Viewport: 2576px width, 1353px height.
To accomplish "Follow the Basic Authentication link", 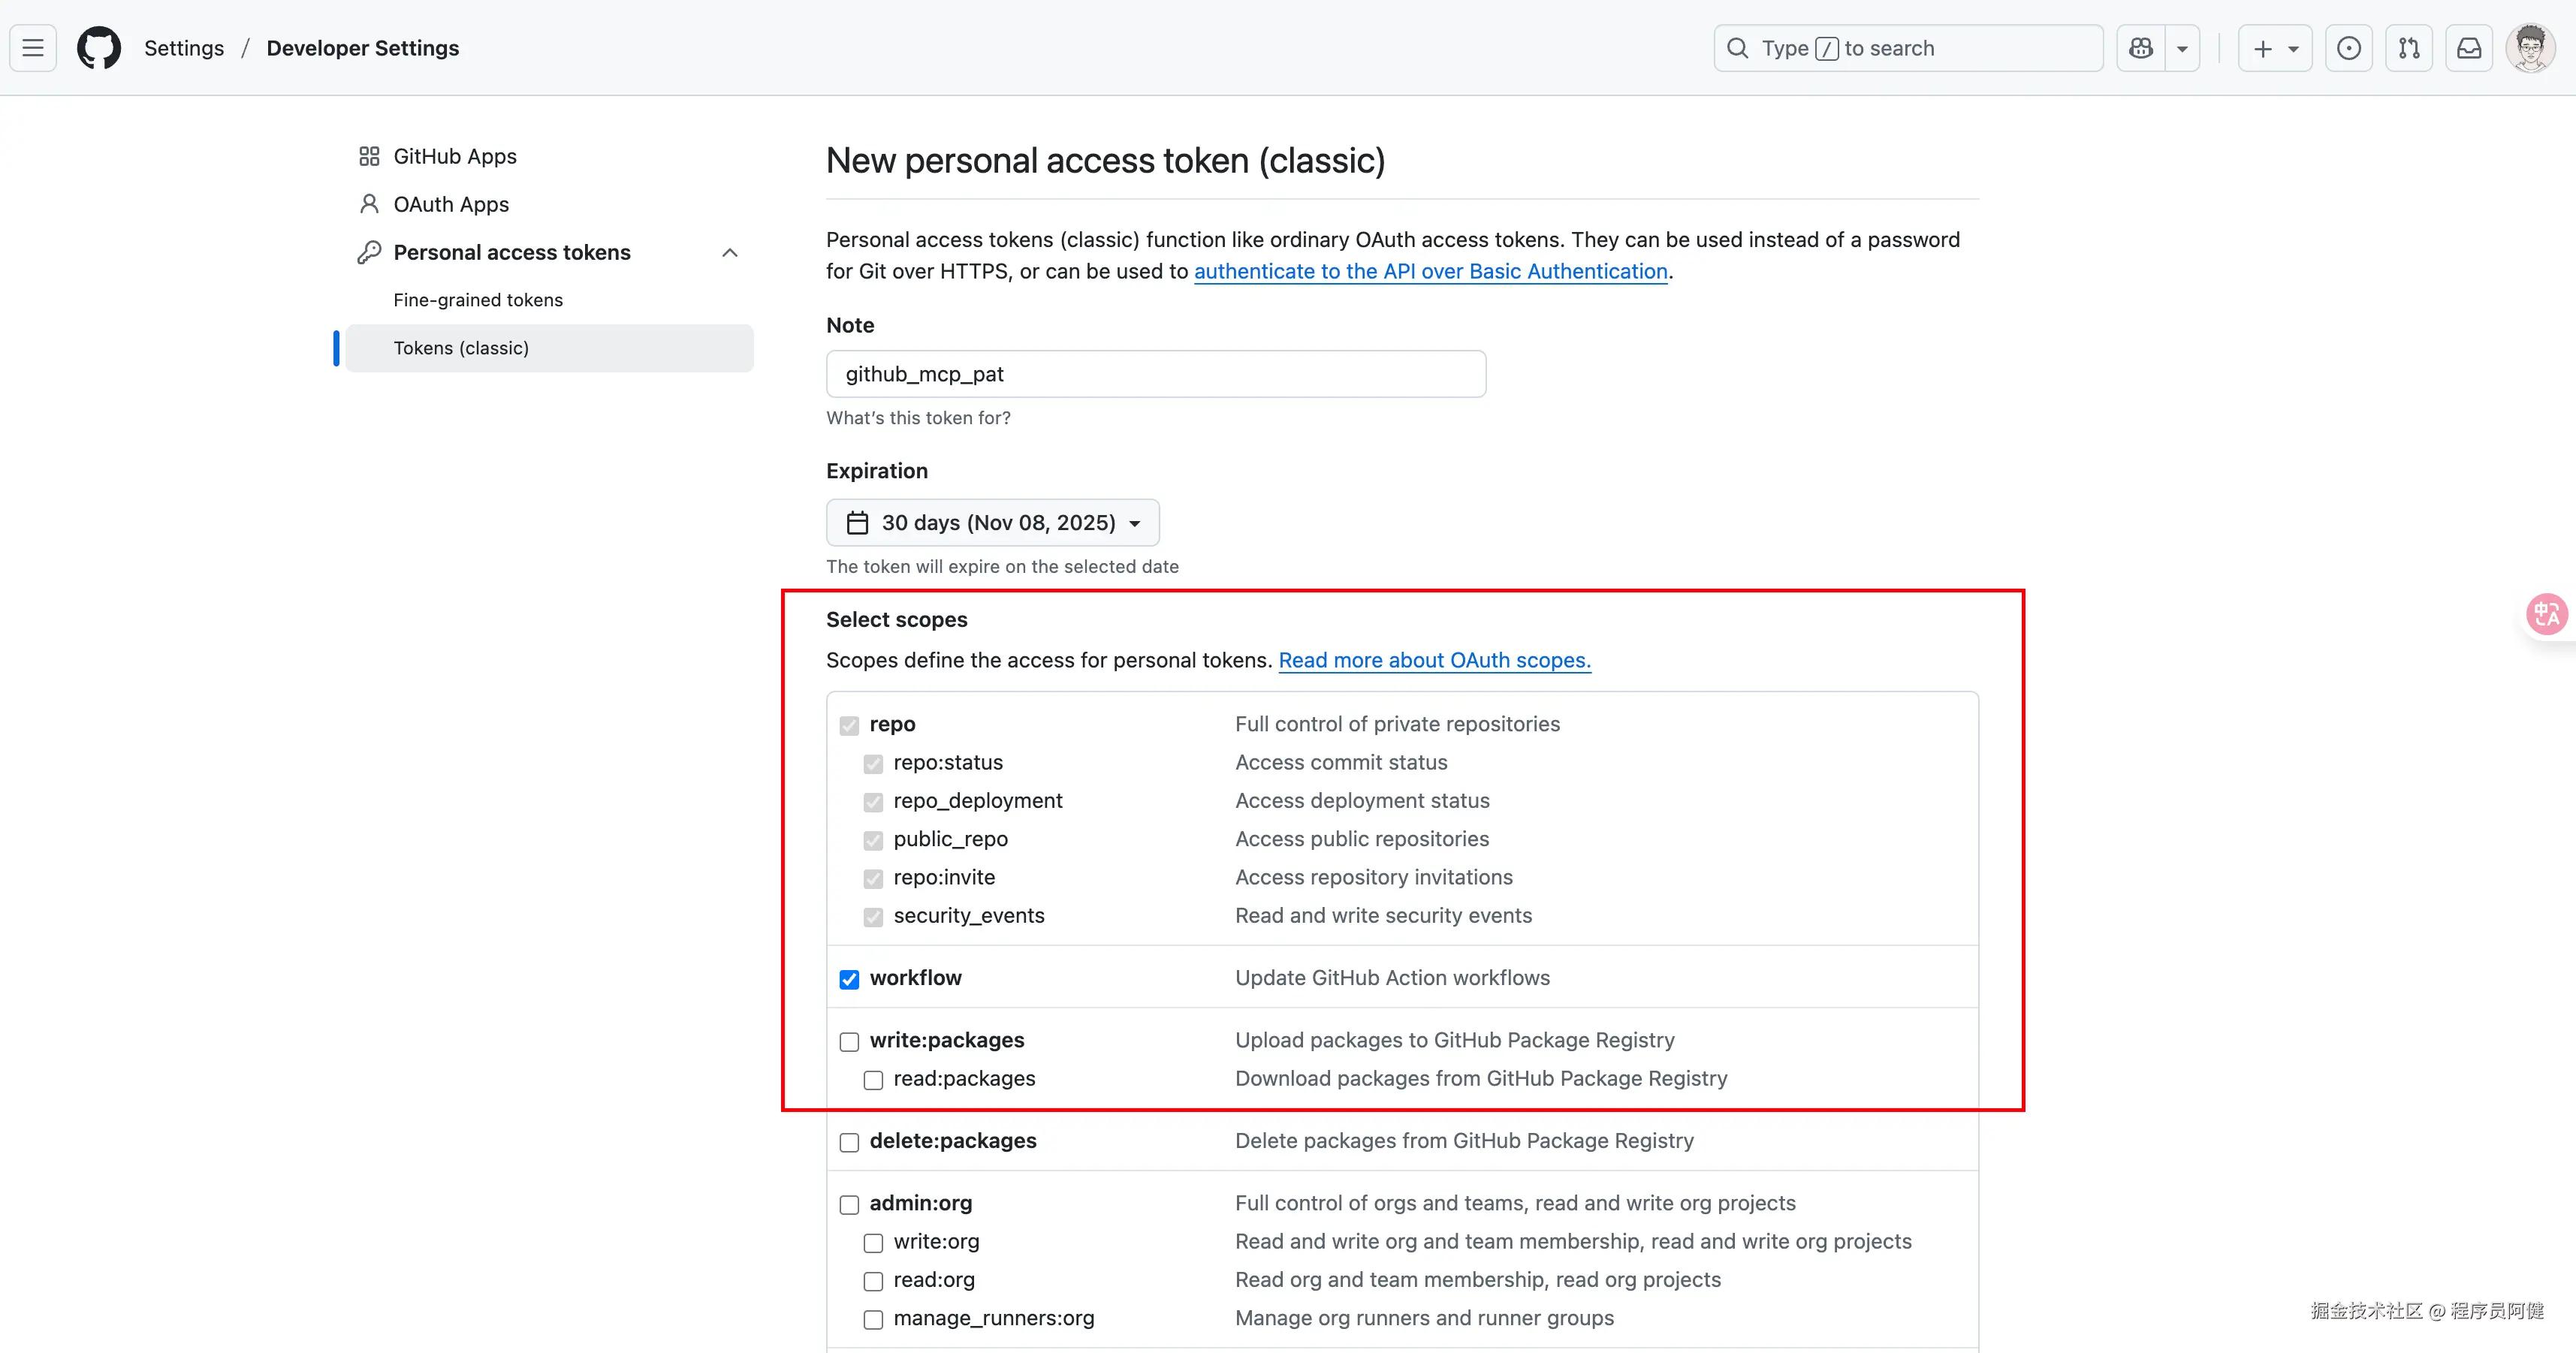I will click(x=1431, y=271).
